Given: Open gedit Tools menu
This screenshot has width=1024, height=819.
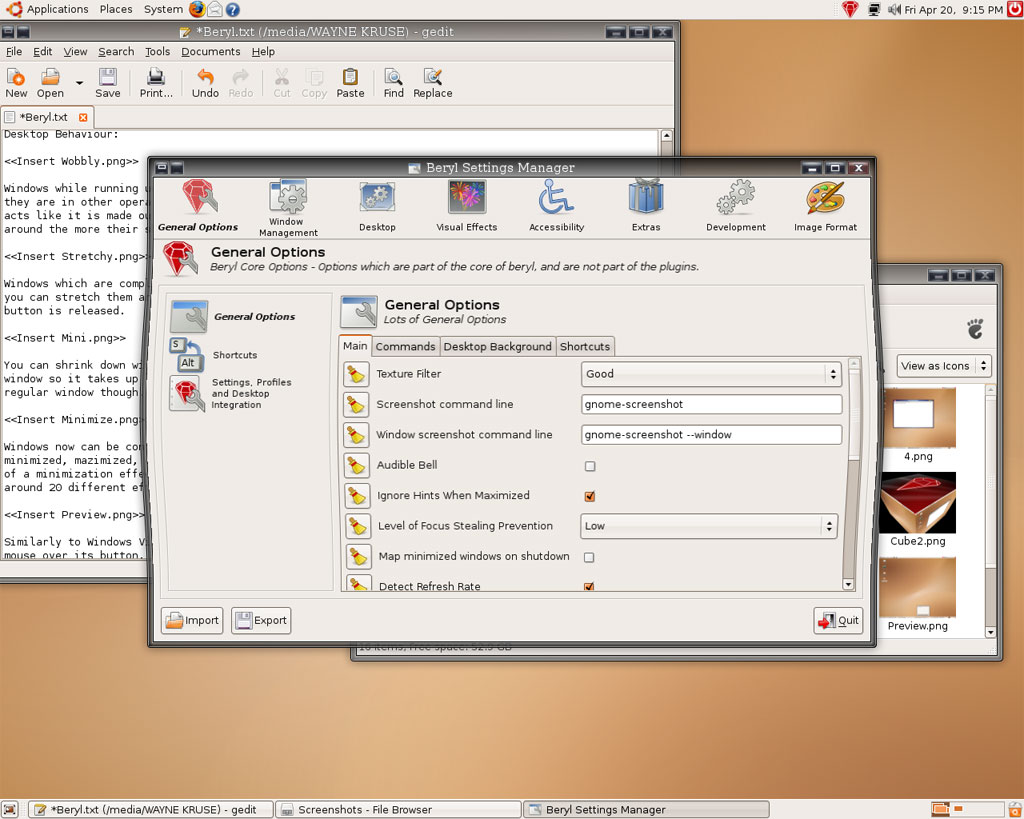Looking at the screenshot, I should pyautogui.click(x=157, y=52).
